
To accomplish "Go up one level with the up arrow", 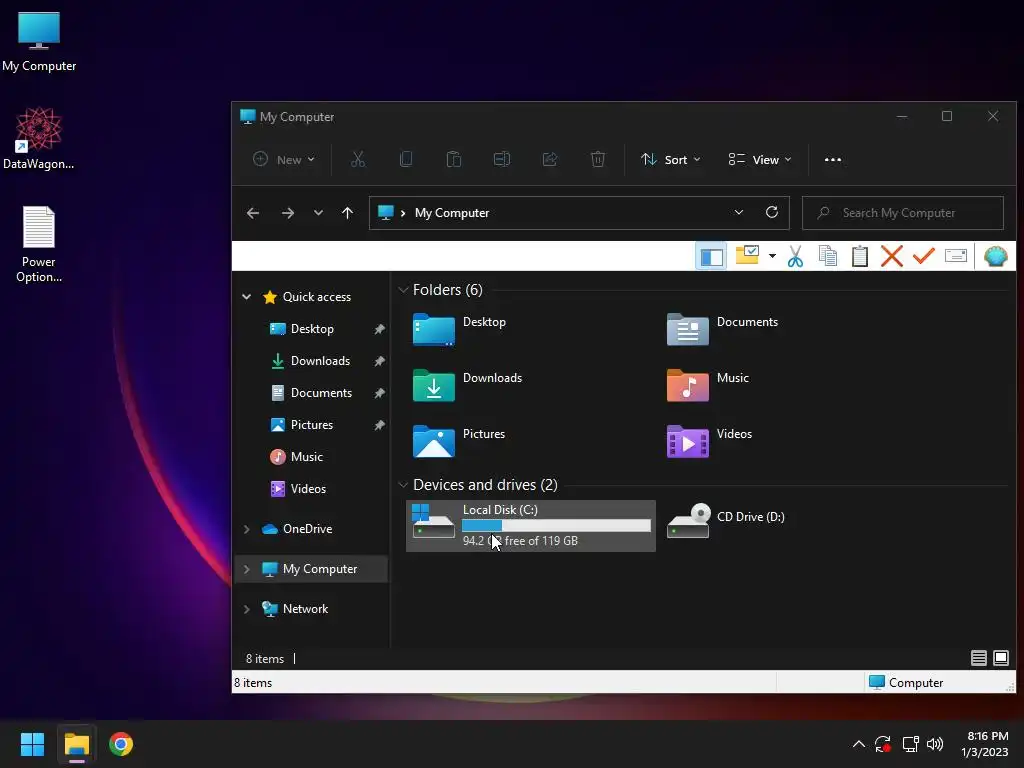I will 347,213.
